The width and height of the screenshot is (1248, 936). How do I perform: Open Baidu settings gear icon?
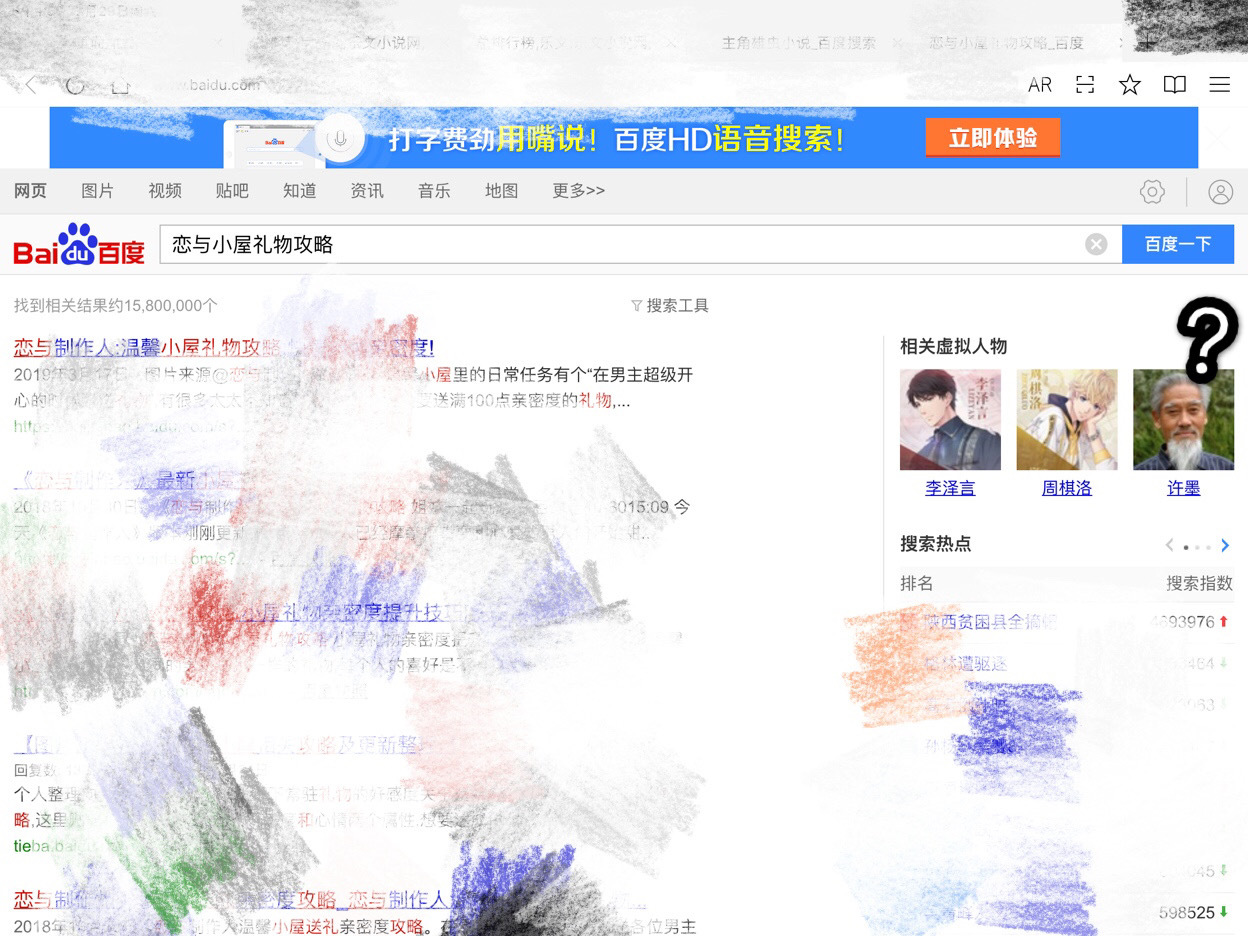[x=1152, y=192]
